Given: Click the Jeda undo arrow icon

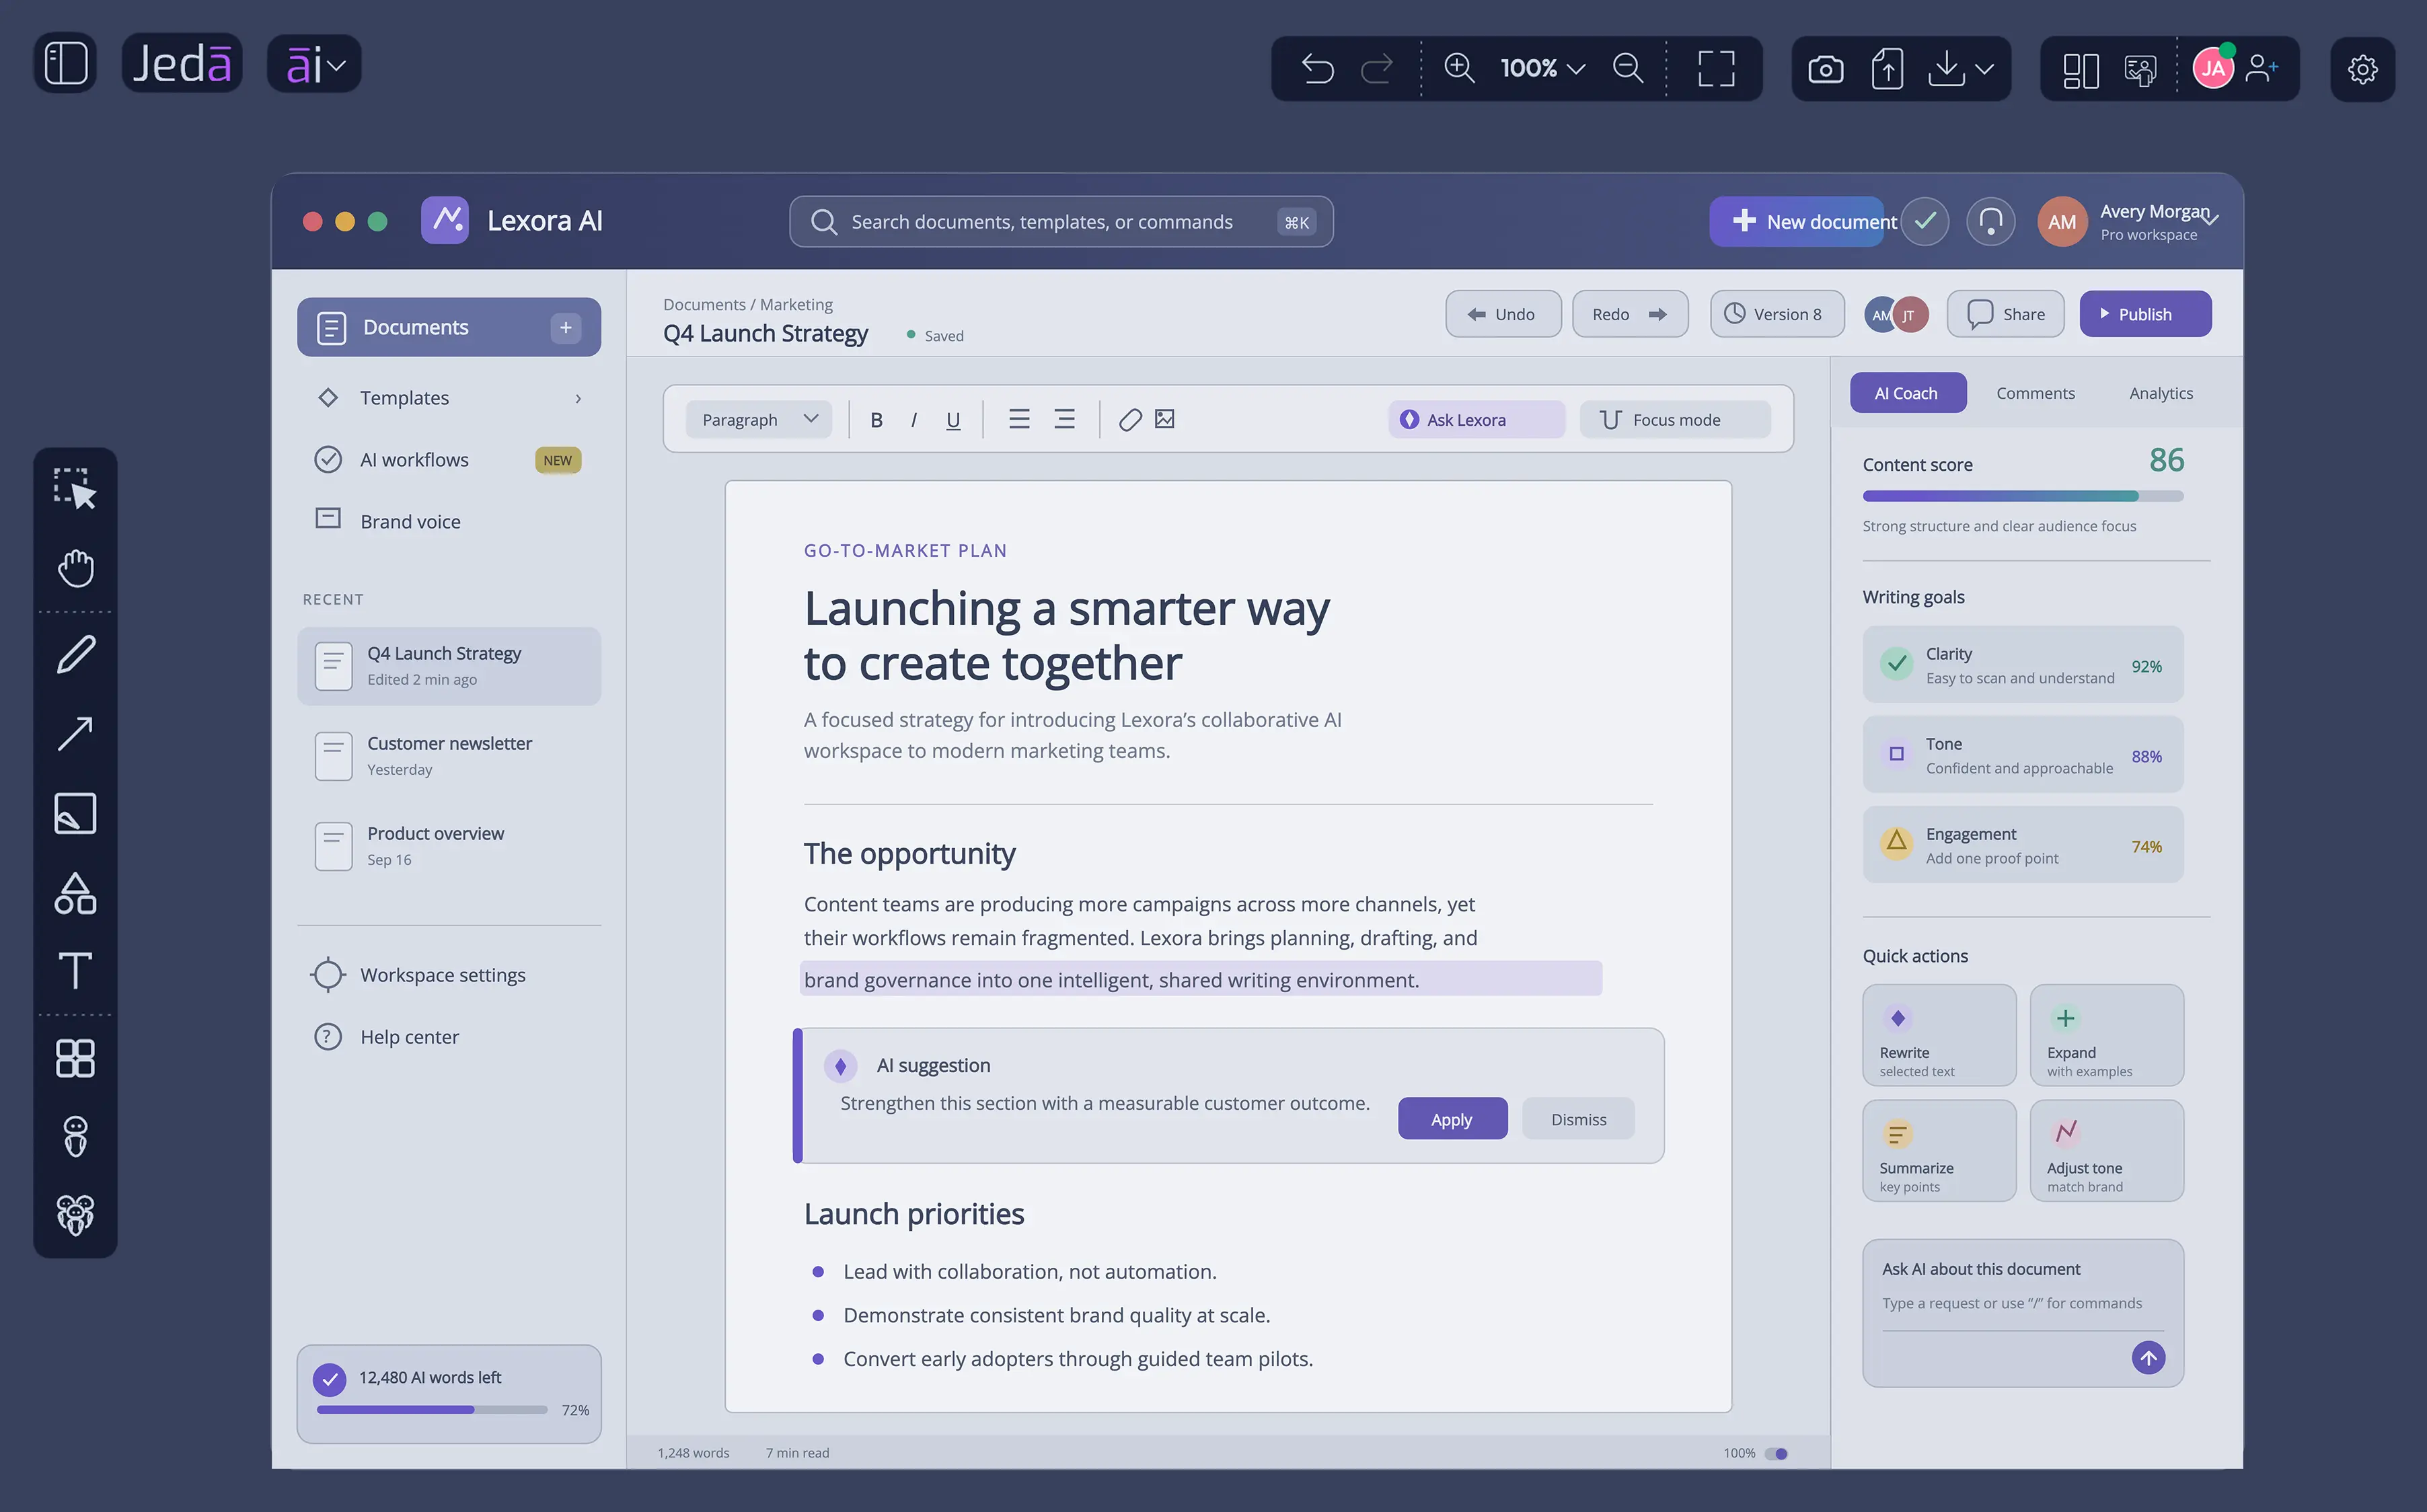Looking at the screenshot, I should pos(1317,68).
